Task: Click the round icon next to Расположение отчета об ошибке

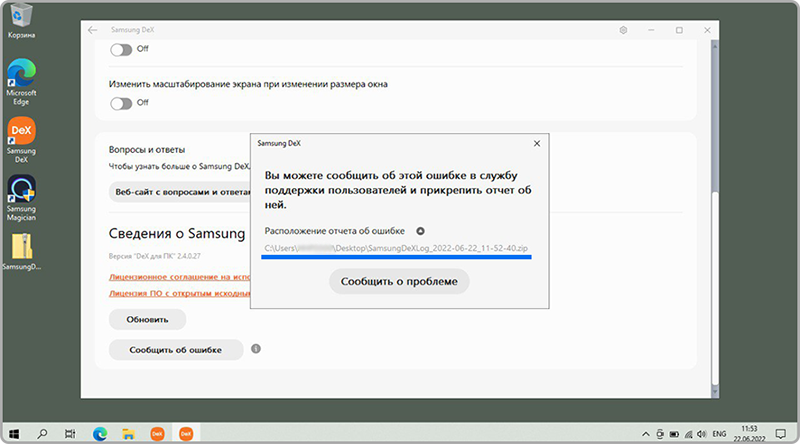Action: coord(420,231)
